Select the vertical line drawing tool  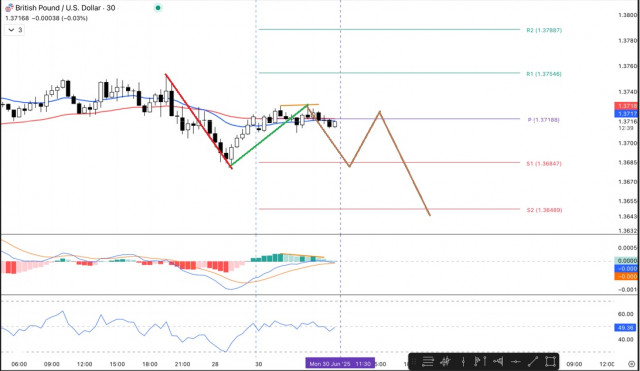[463, 361]
